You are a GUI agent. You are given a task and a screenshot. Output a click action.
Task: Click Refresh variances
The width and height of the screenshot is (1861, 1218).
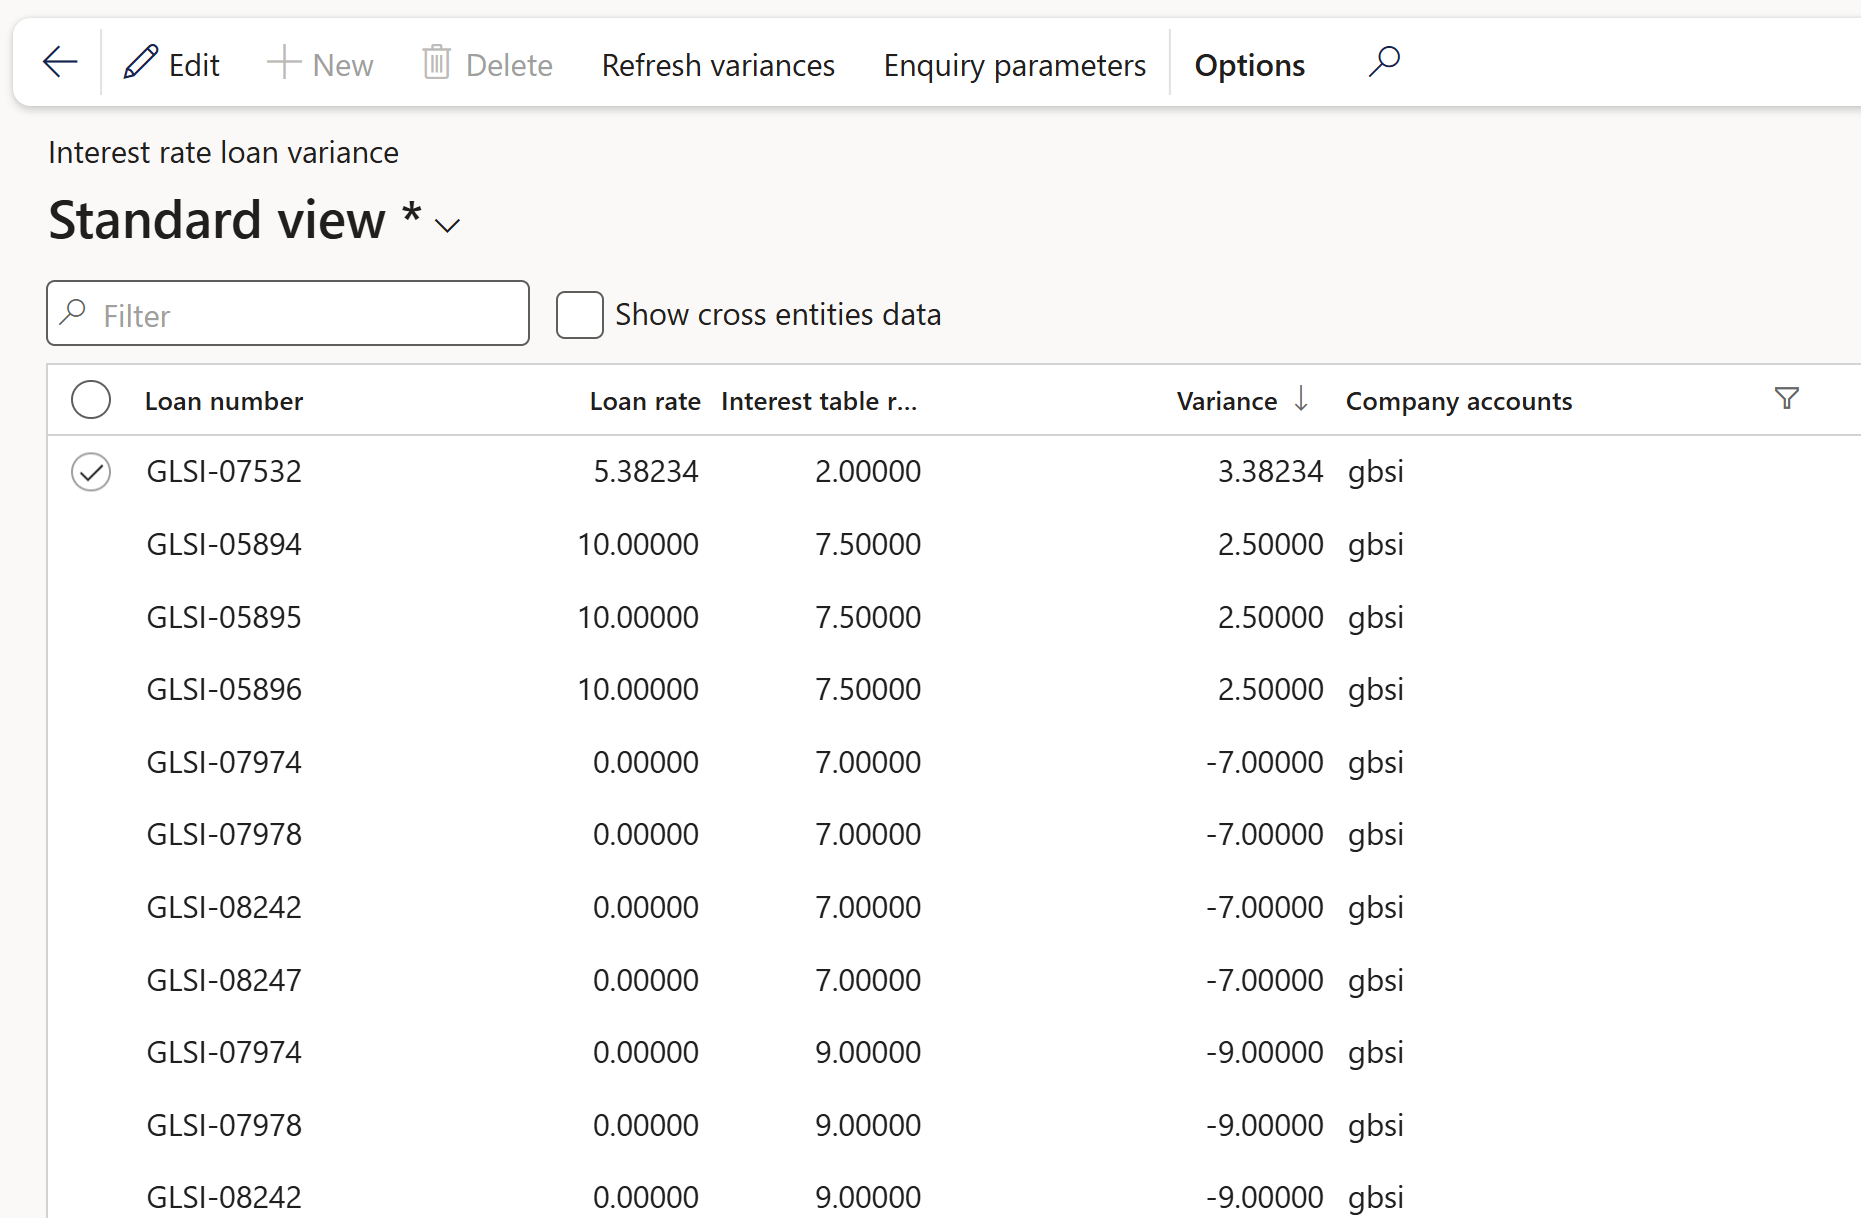coord(718,65)
